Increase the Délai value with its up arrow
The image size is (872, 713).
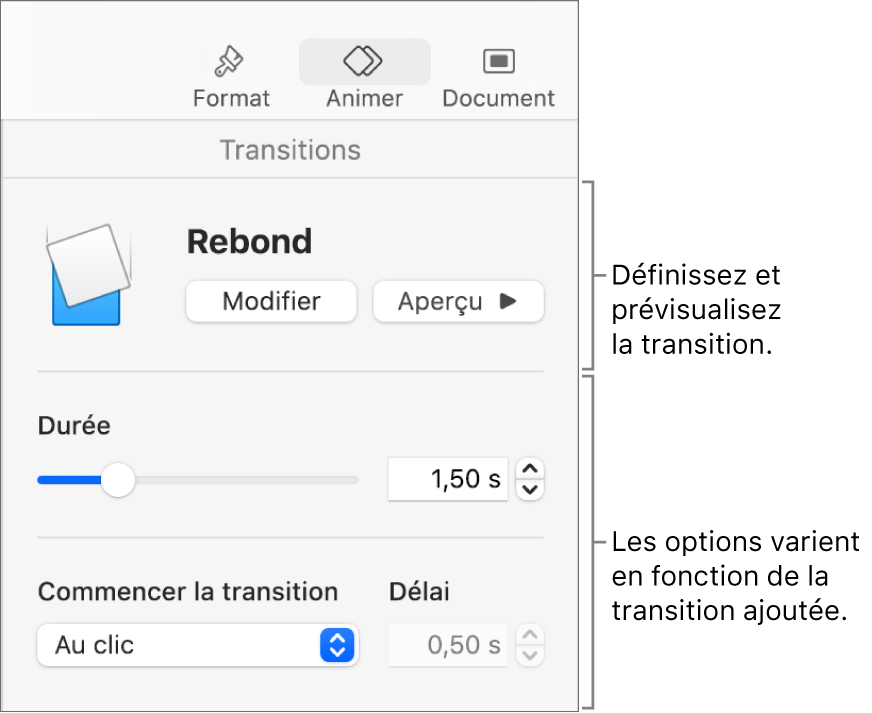click(x=530, y=636)
